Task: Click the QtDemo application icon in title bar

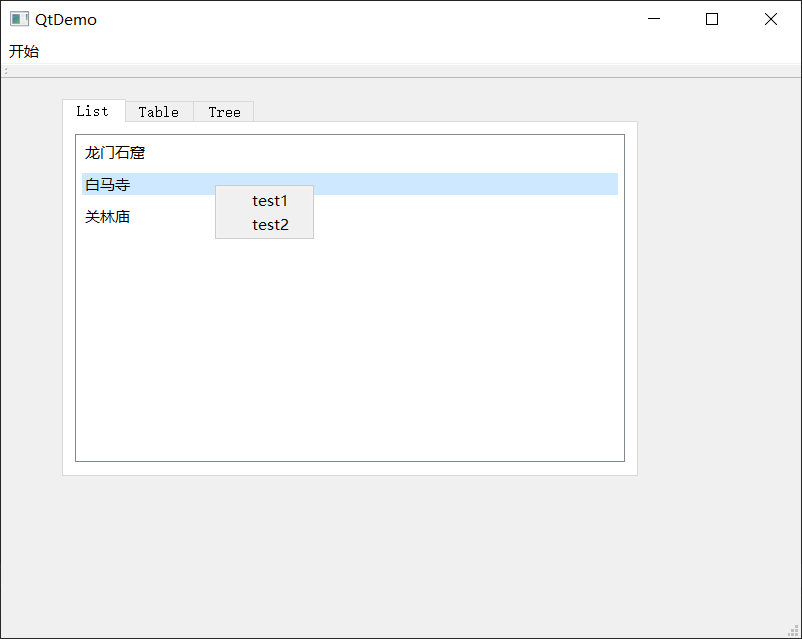Action: 17,18
